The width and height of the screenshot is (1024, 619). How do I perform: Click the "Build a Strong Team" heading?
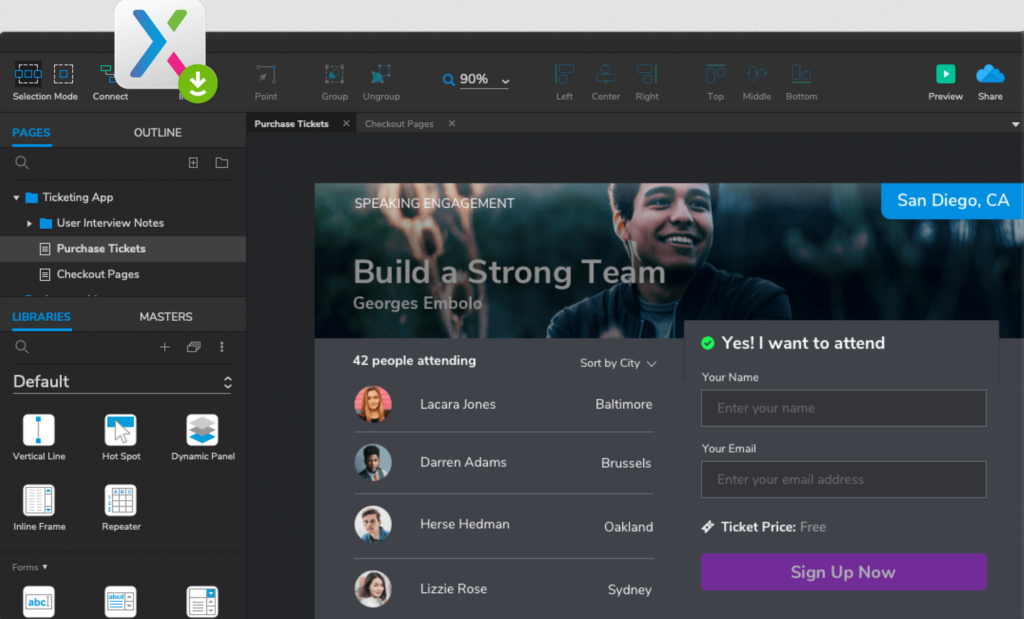[x=509, y=272]
